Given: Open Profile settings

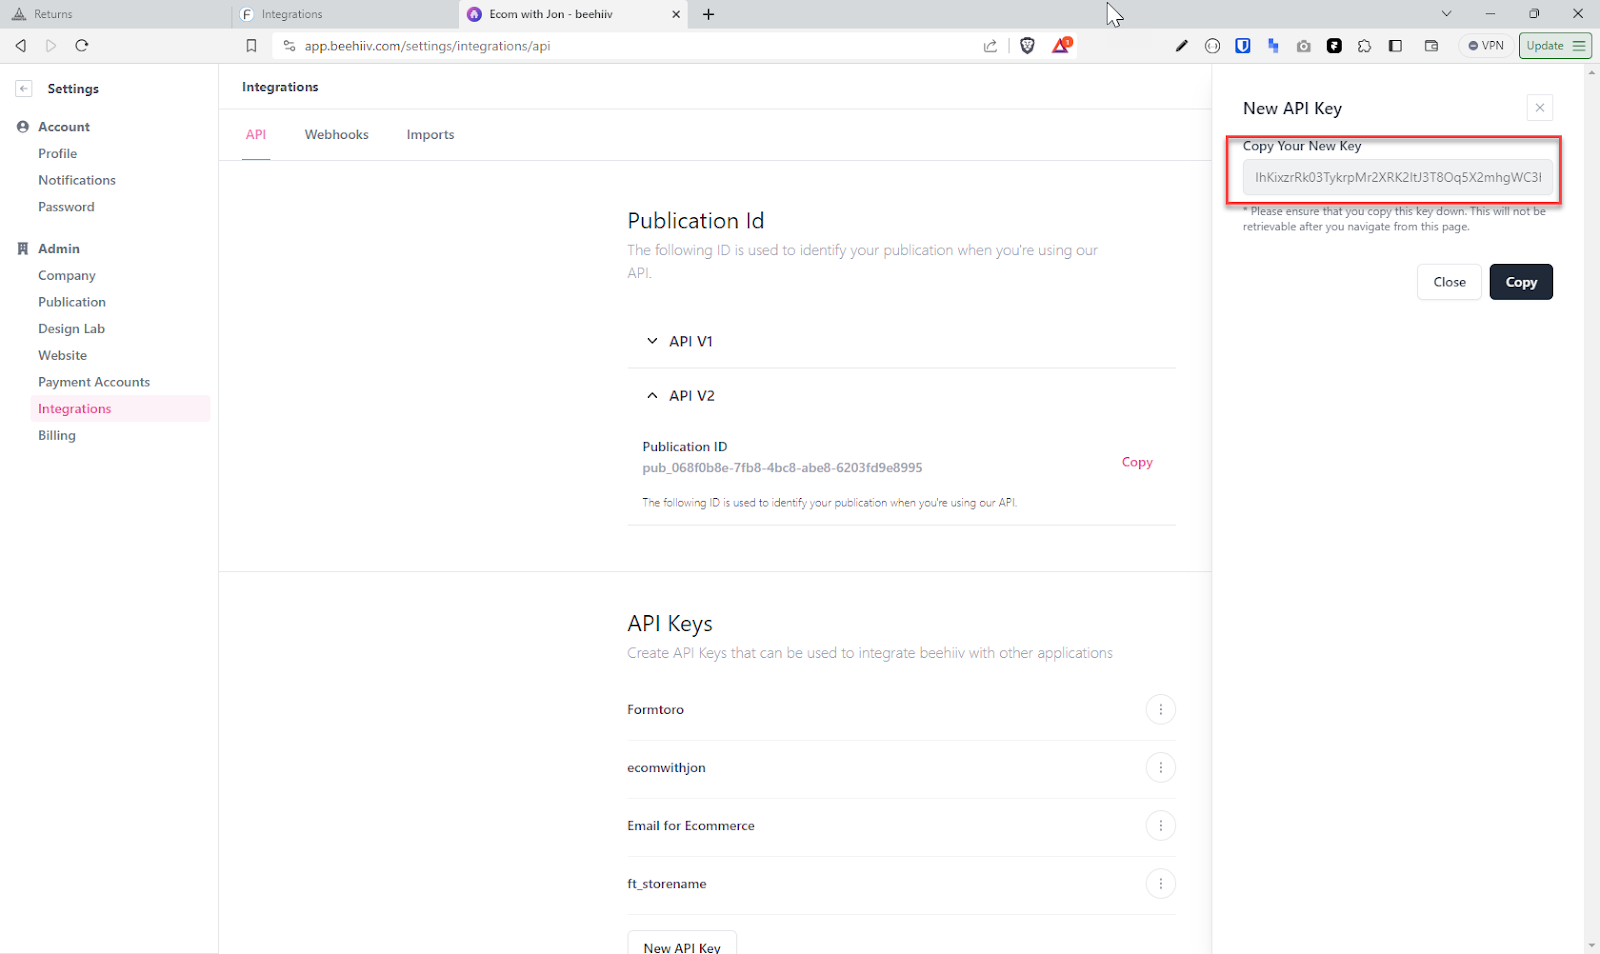Looking at the screenshot, I should [57, 153].
